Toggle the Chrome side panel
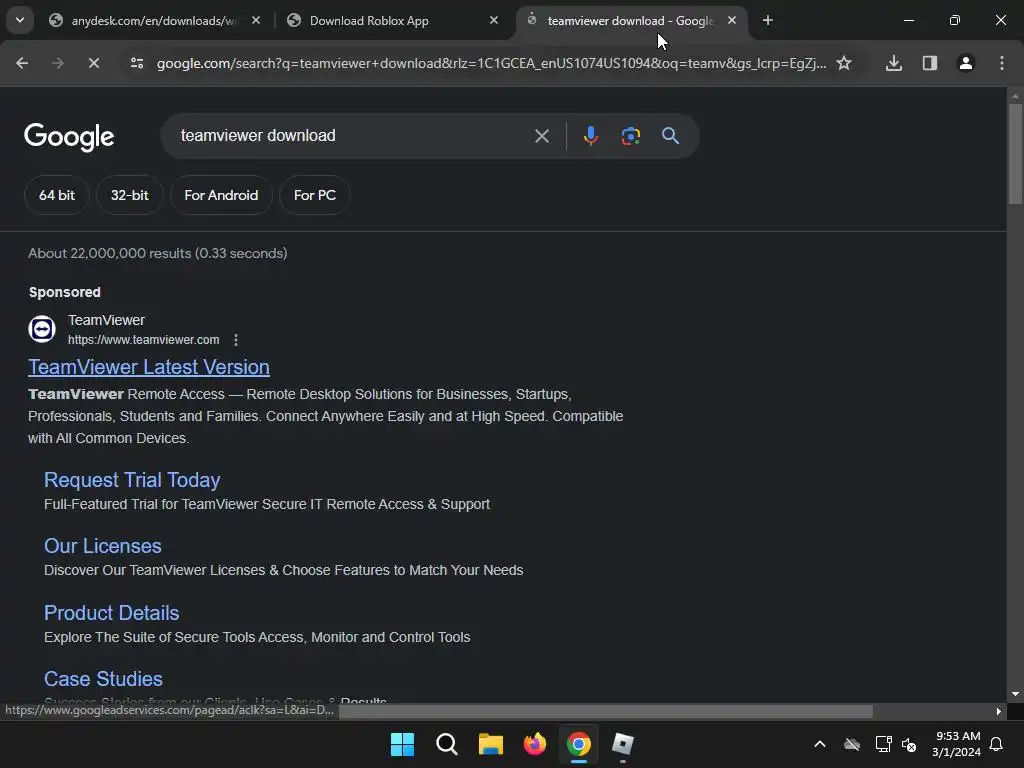1024x768 pixels. 930,63
